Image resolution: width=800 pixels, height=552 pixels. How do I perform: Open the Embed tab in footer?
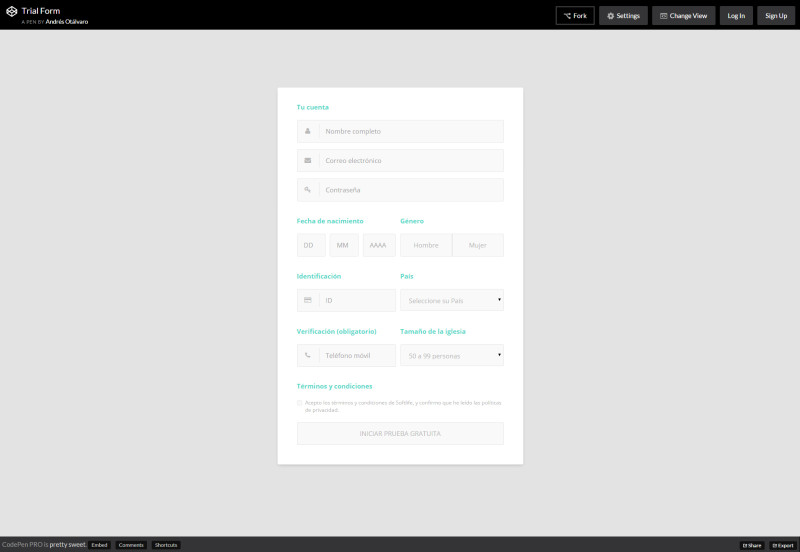[99, 545]
